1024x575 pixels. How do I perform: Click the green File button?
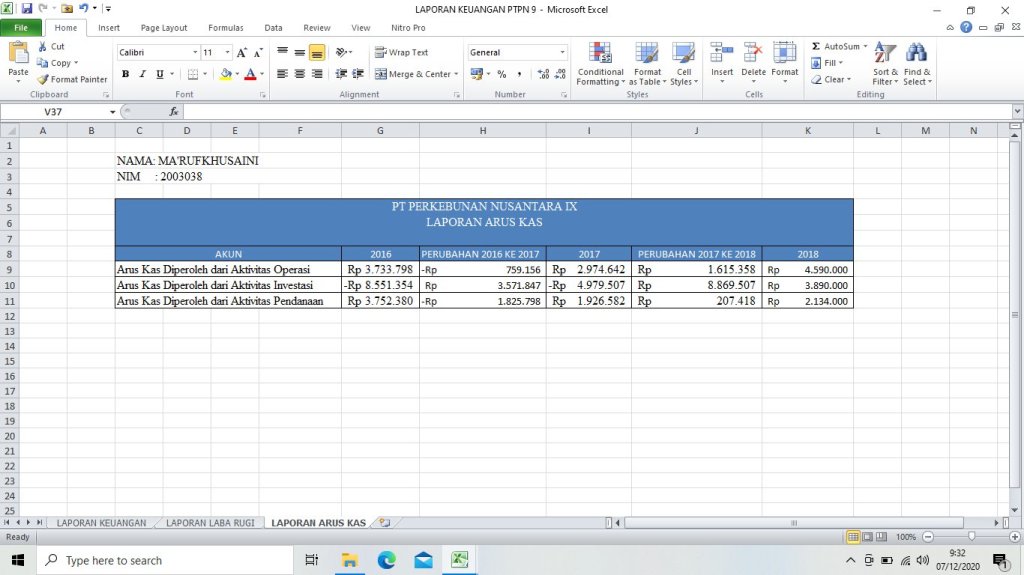[x=21, y=28]
